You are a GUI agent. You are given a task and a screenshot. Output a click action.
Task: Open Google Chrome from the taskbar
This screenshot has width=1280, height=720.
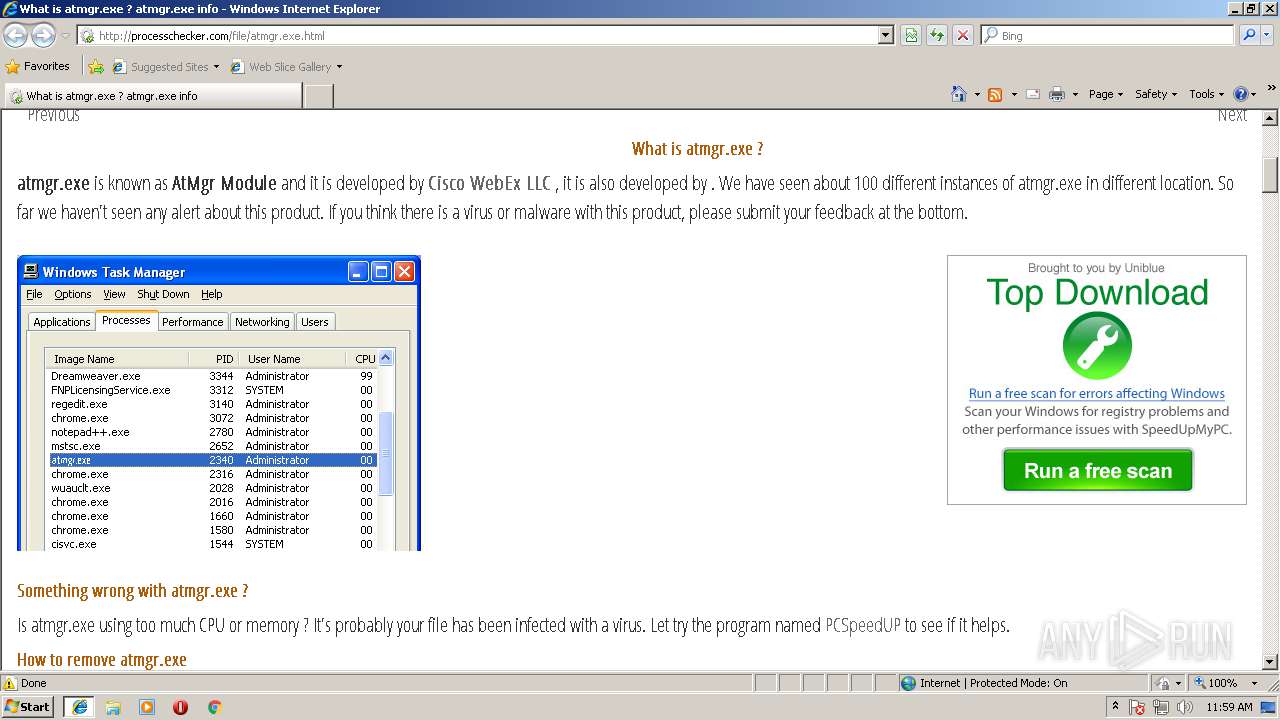[214, 707]
